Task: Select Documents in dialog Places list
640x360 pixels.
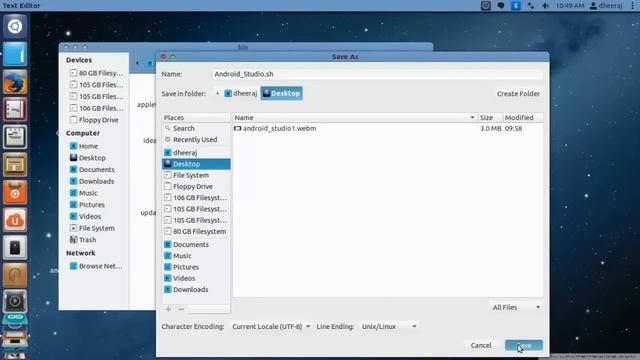Action: point(196,244)
